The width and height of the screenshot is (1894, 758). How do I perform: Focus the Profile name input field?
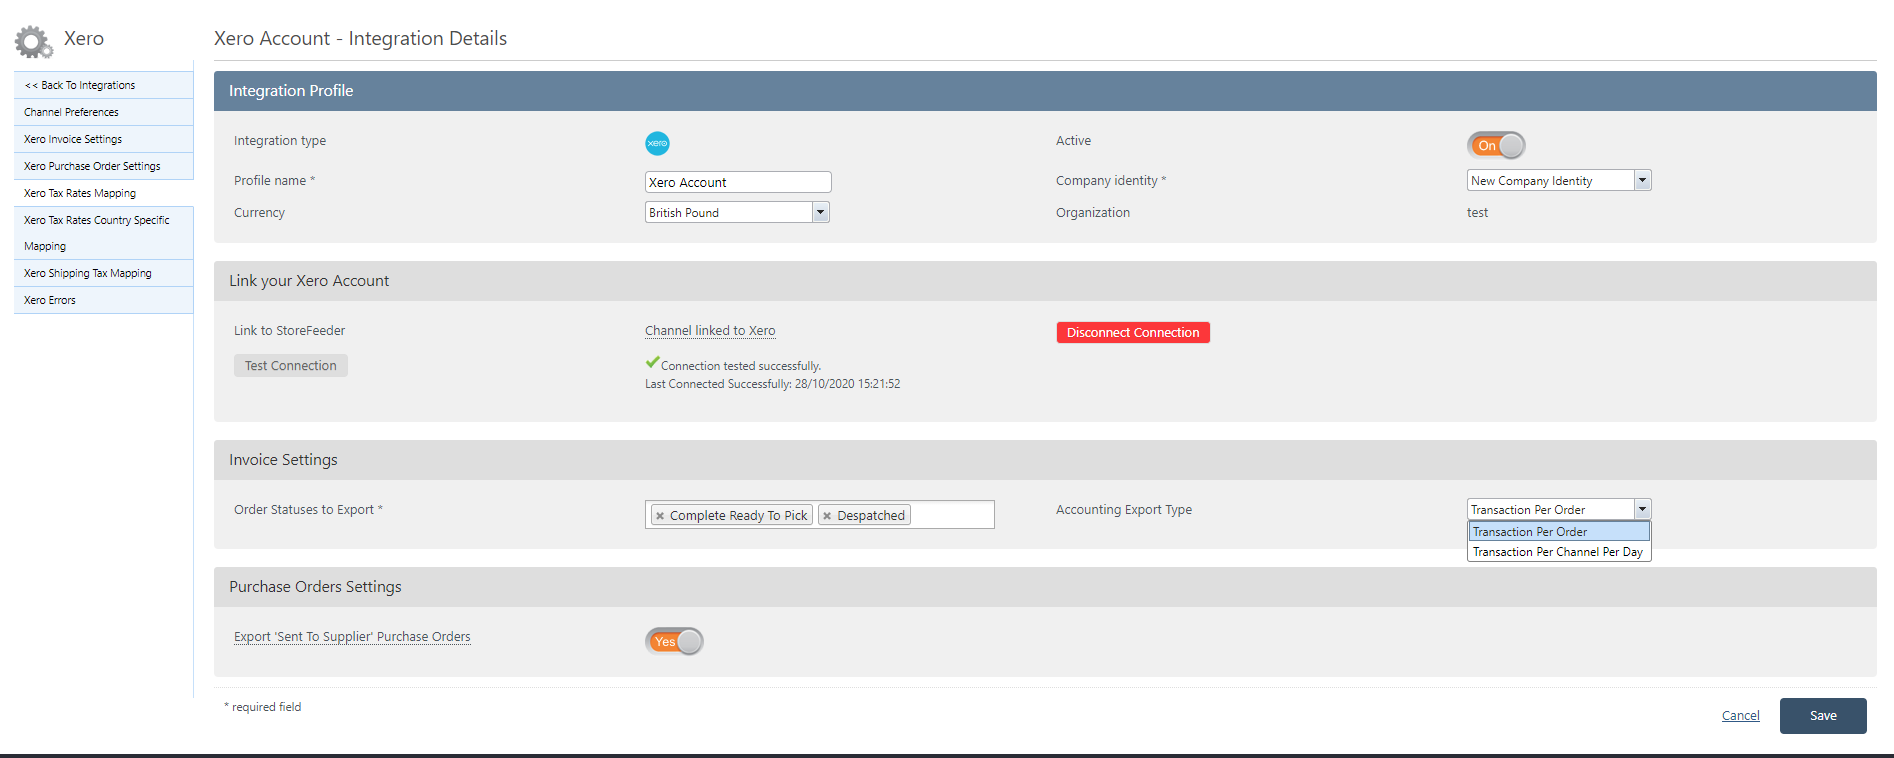(x=738, y=182)
